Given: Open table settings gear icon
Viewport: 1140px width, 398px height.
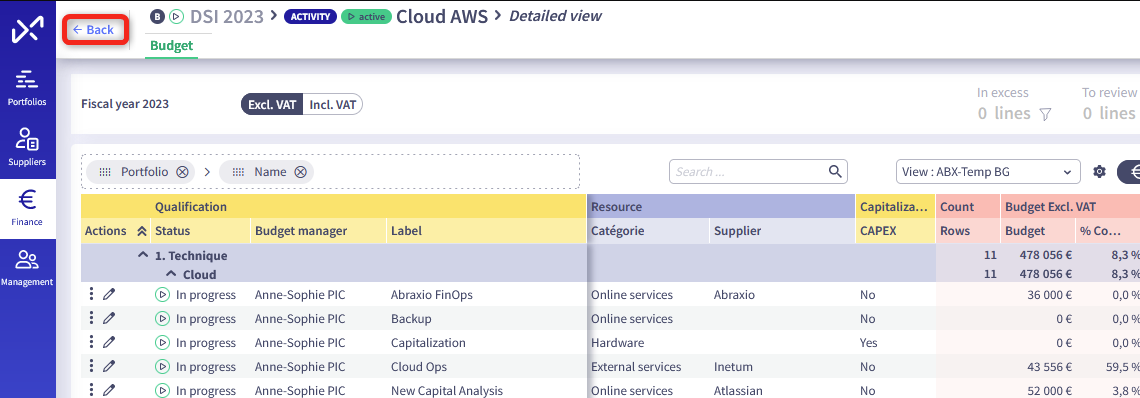Looking at the screenshot, I should (x=1099, y=172).
